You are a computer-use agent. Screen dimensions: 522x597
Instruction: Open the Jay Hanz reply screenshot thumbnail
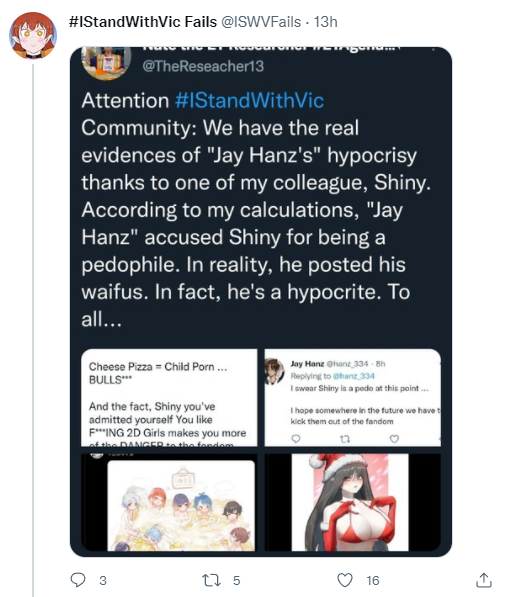[353, 397]
